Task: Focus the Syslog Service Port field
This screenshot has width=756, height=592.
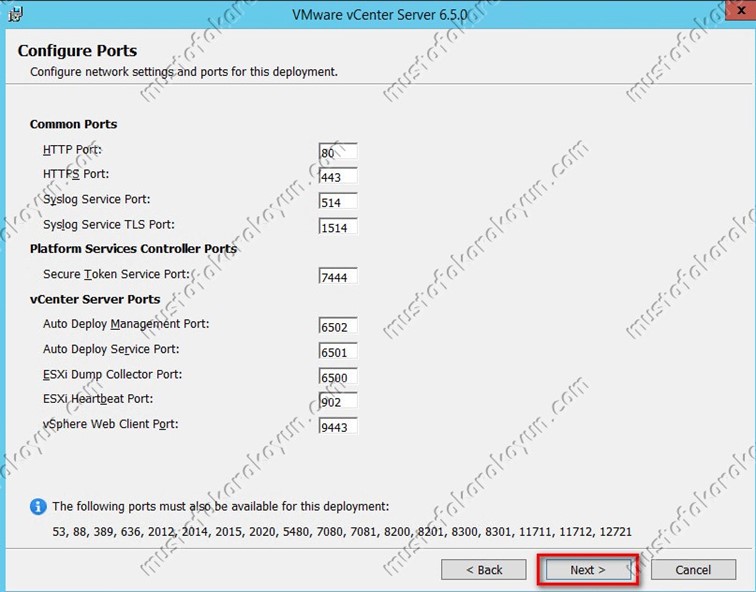Action: click(x=338, y=202)
